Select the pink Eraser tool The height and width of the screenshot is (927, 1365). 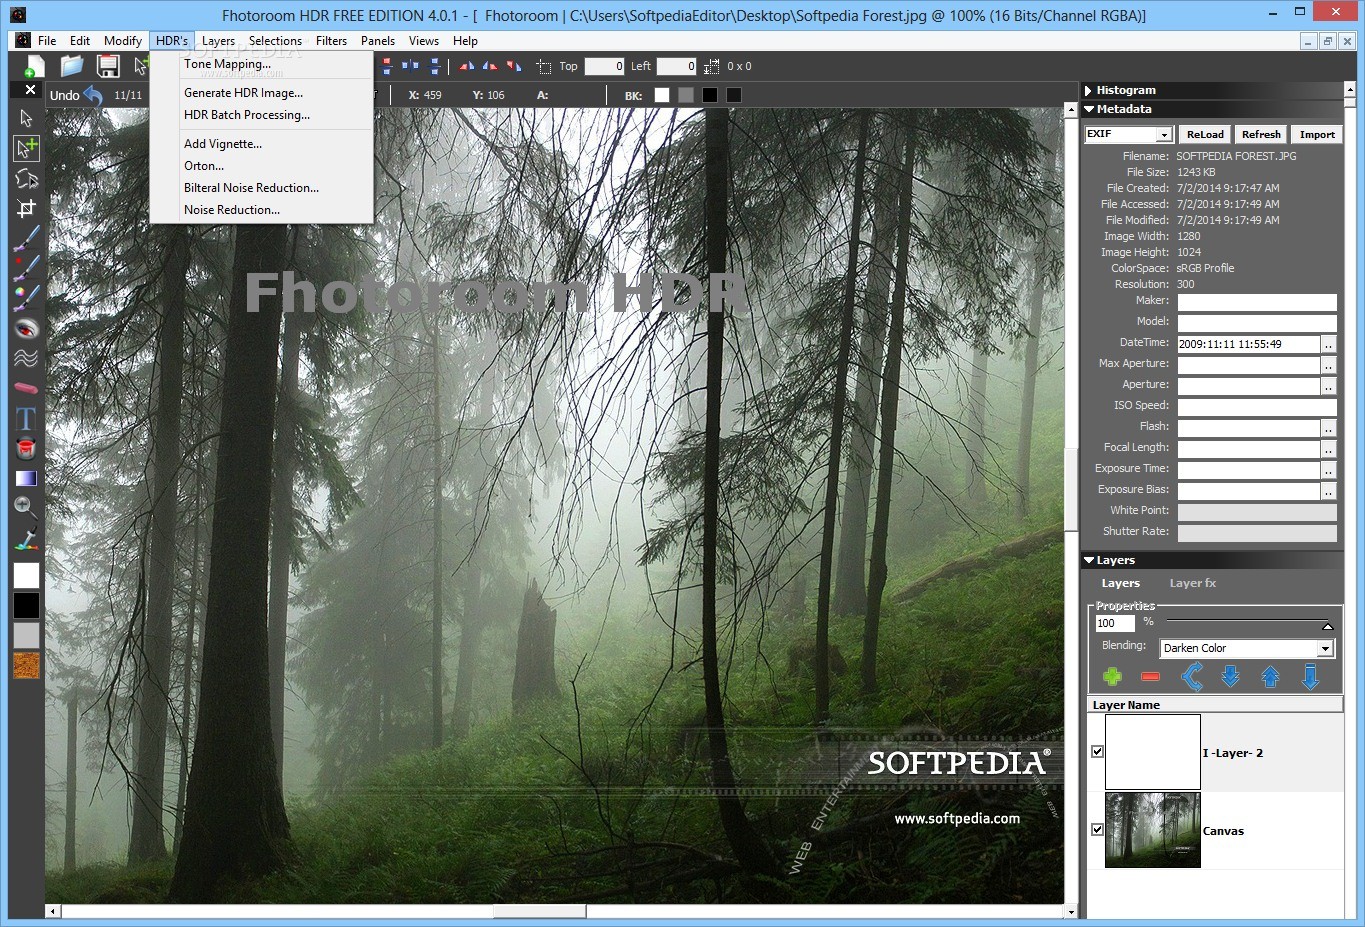tap(26, 388)
